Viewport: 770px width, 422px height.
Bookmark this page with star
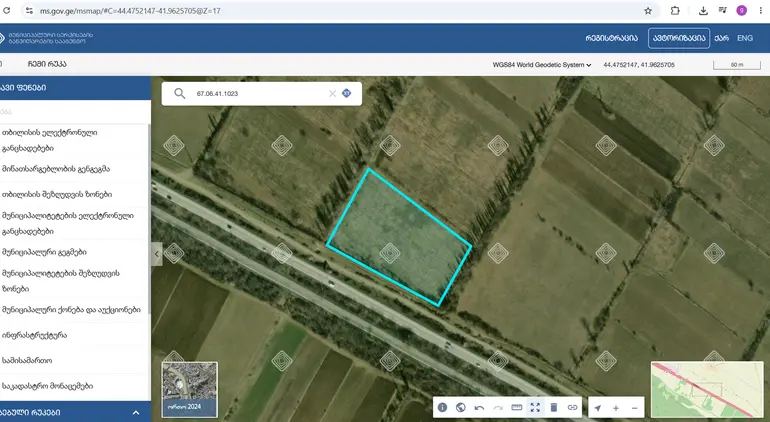pos(648,10)
